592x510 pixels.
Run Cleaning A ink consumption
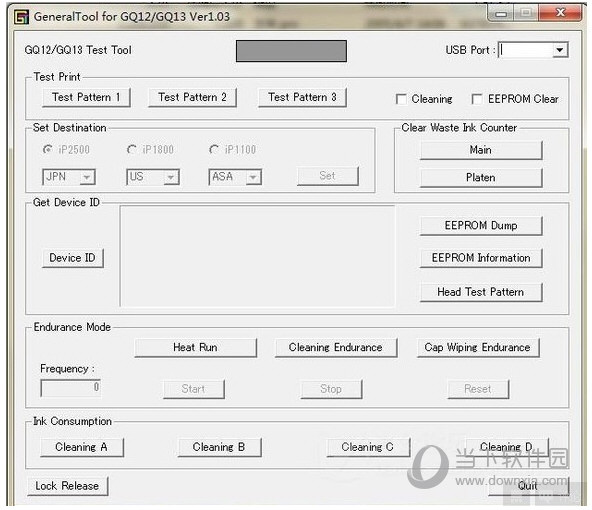click(x=82, y=447)
